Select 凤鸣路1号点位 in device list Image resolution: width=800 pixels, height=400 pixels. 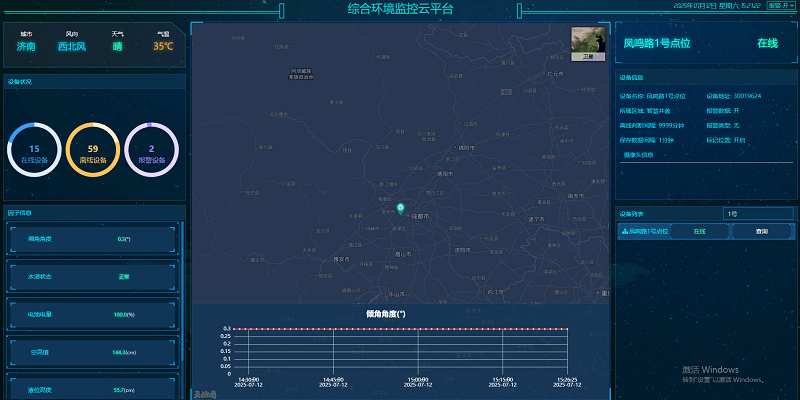point(649,231)
